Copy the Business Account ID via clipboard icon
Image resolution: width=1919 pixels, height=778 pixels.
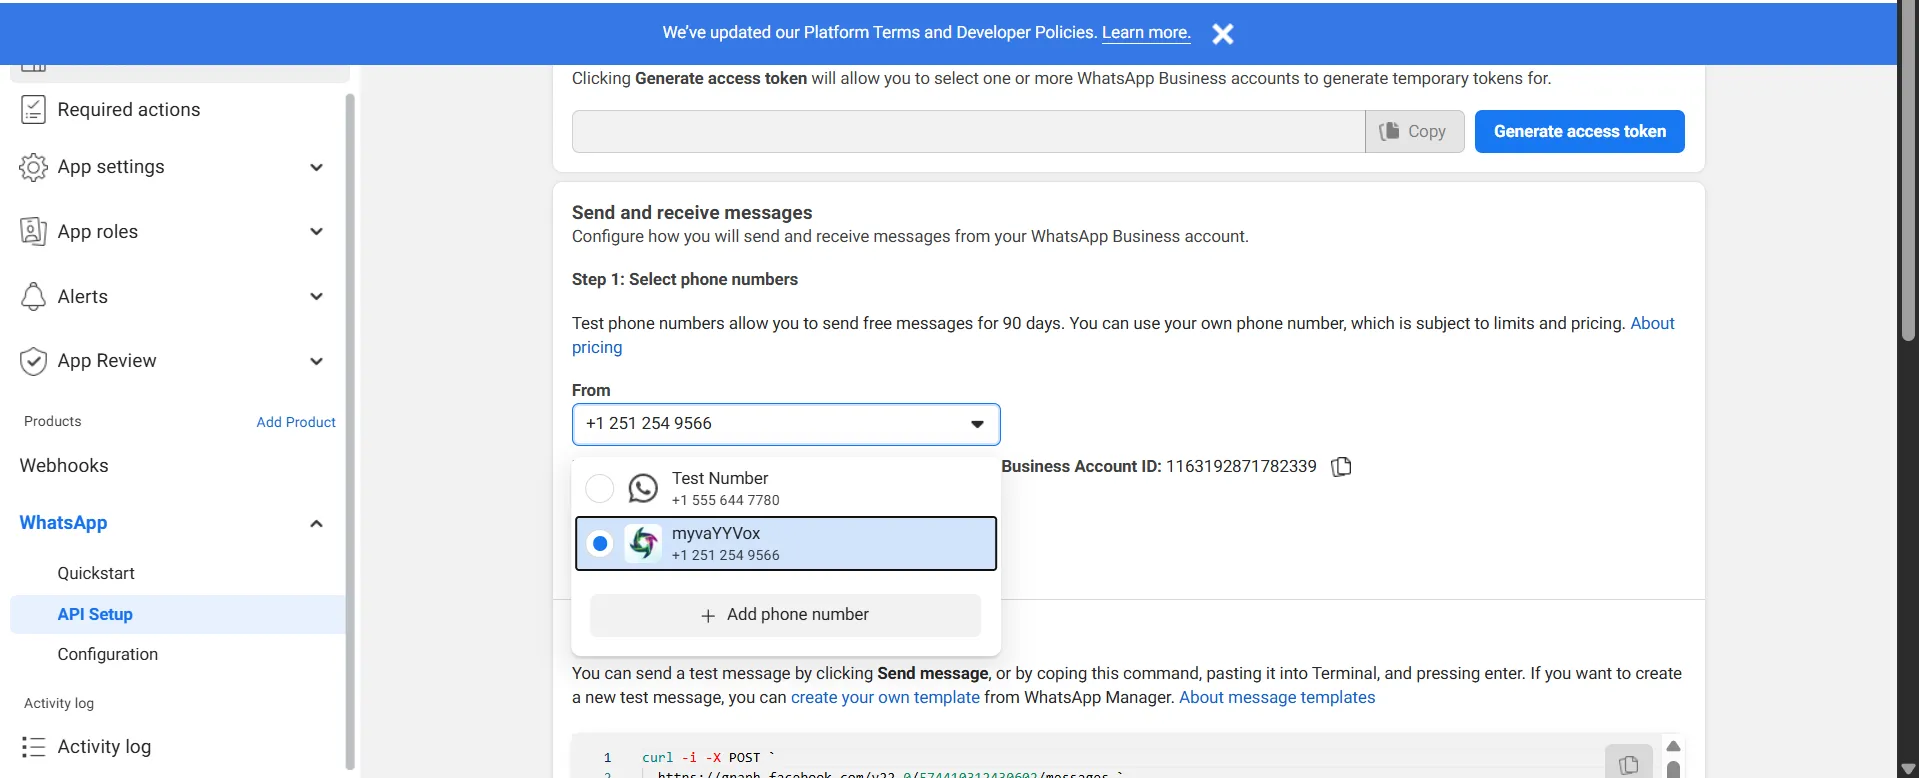(1341, 467)
